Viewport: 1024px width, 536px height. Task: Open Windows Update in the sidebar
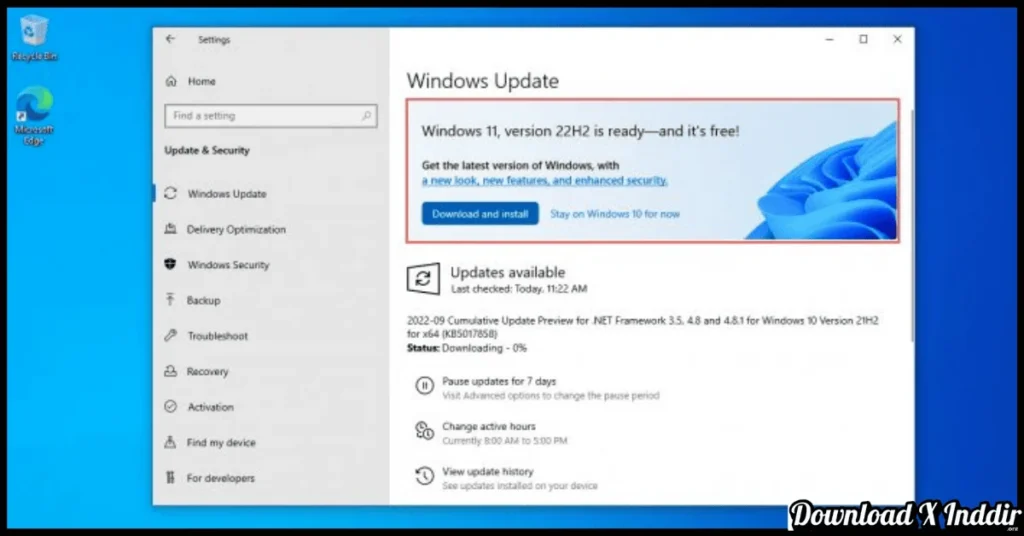227,194
